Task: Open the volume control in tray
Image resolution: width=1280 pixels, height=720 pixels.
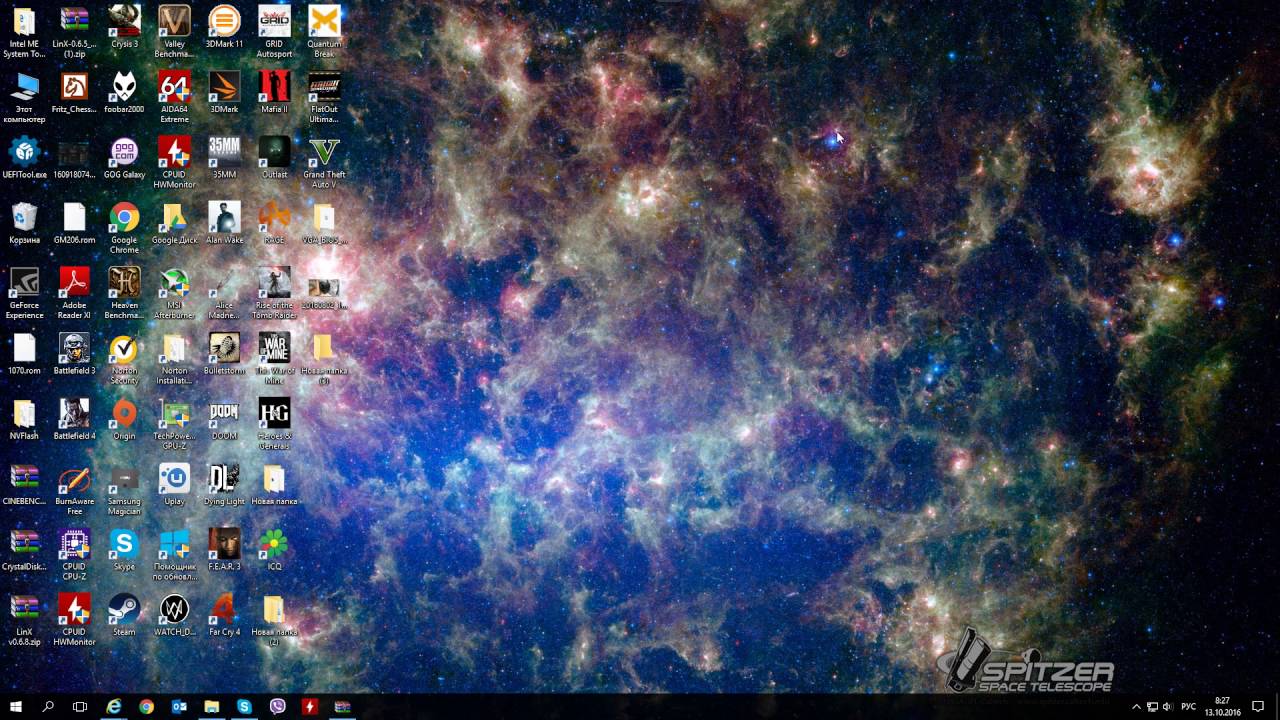Action: [1167, 707]
